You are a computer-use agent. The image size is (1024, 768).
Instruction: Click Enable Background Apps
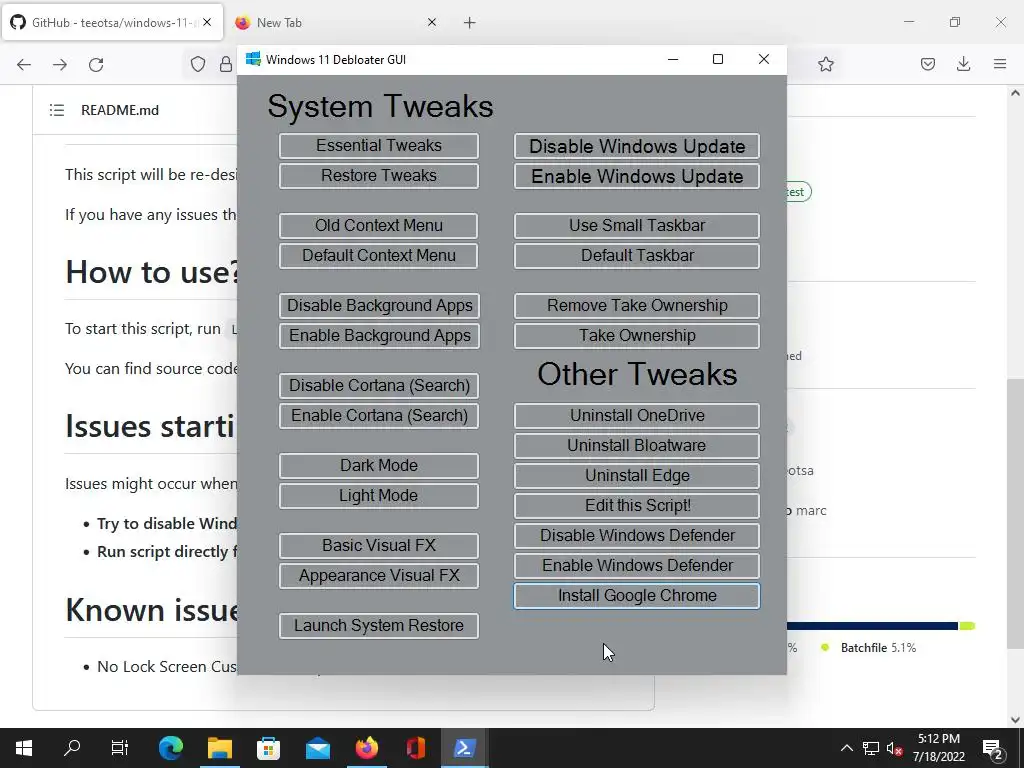379,336
